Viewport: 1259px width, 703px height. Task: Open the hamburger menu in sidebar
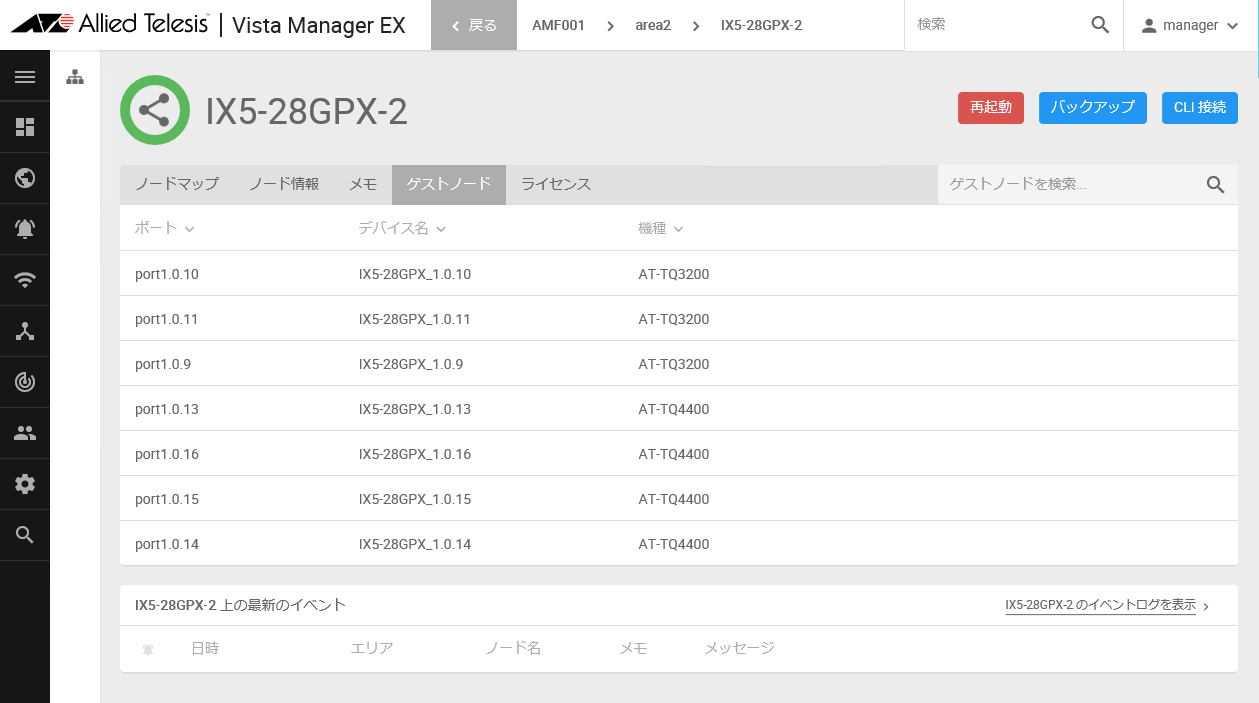point(25,76)
